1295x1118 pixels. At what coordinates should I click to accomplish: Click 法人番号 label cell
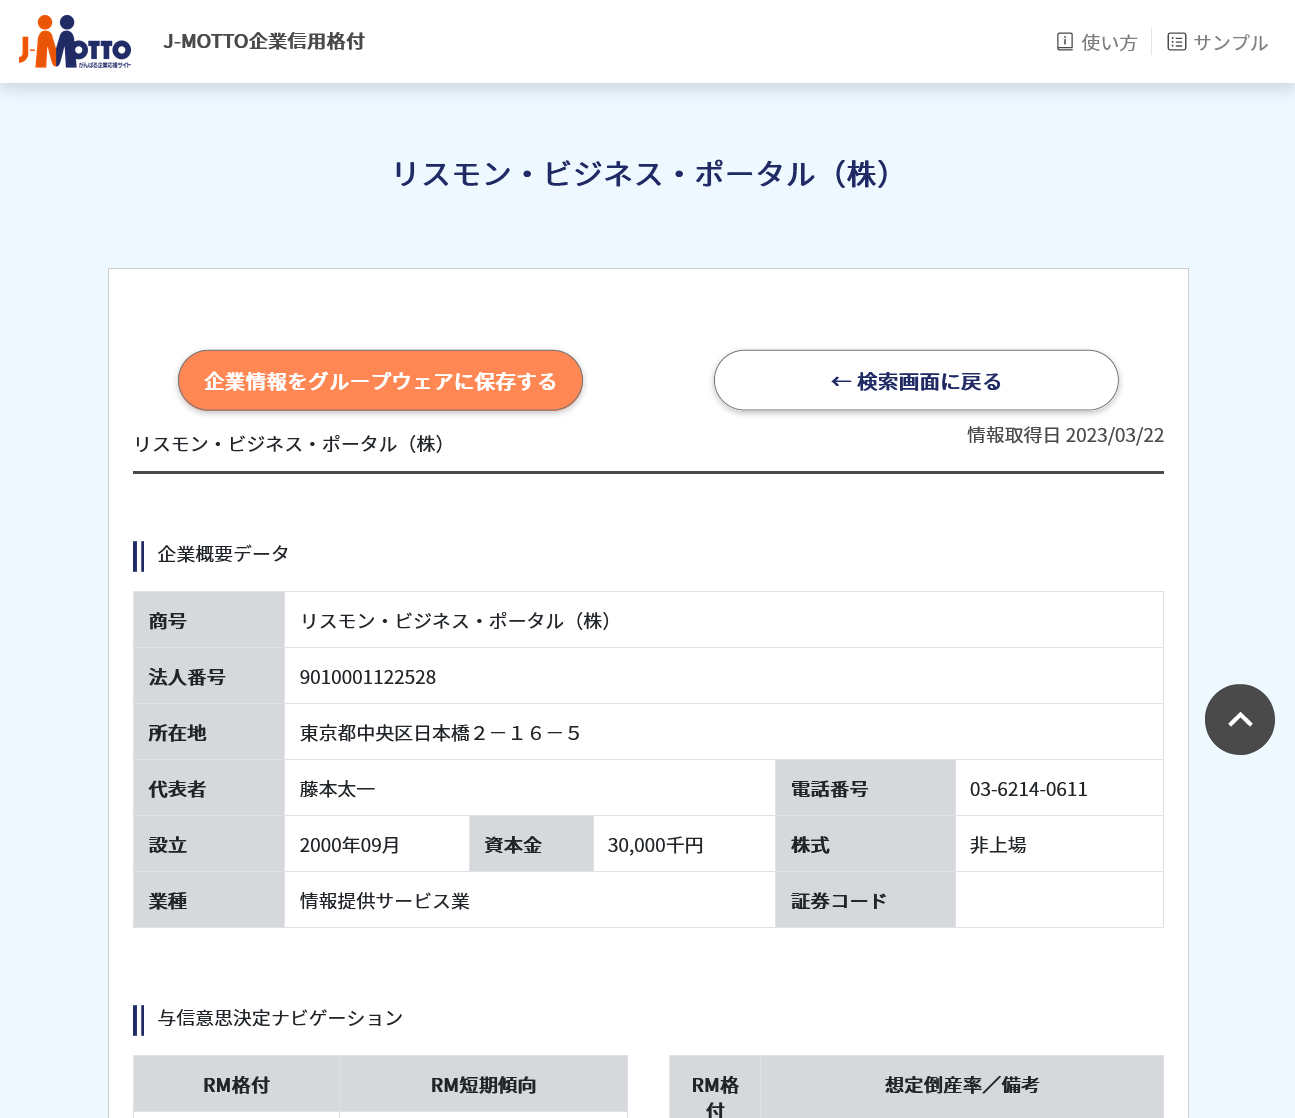209,676
